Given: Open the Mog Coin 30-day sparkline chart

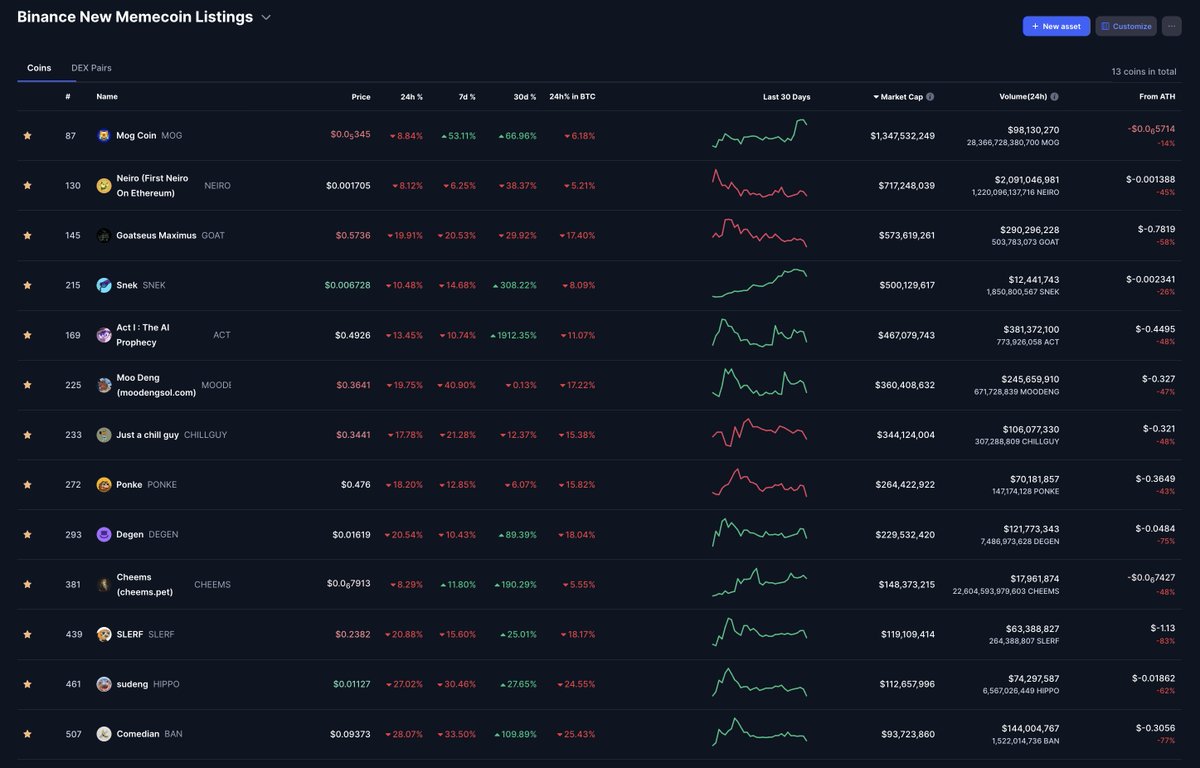Looking at the screenshot, I should pyautogui.click(x=760, y=134).
